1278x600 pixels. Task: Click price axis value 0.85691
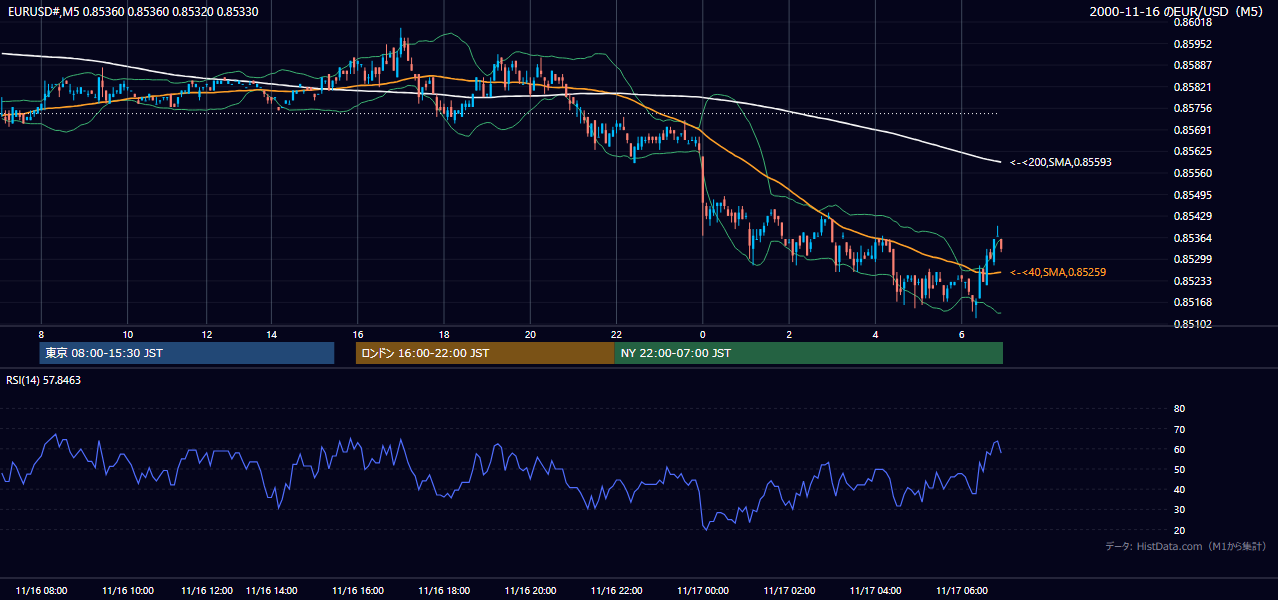coord(1192,130)
